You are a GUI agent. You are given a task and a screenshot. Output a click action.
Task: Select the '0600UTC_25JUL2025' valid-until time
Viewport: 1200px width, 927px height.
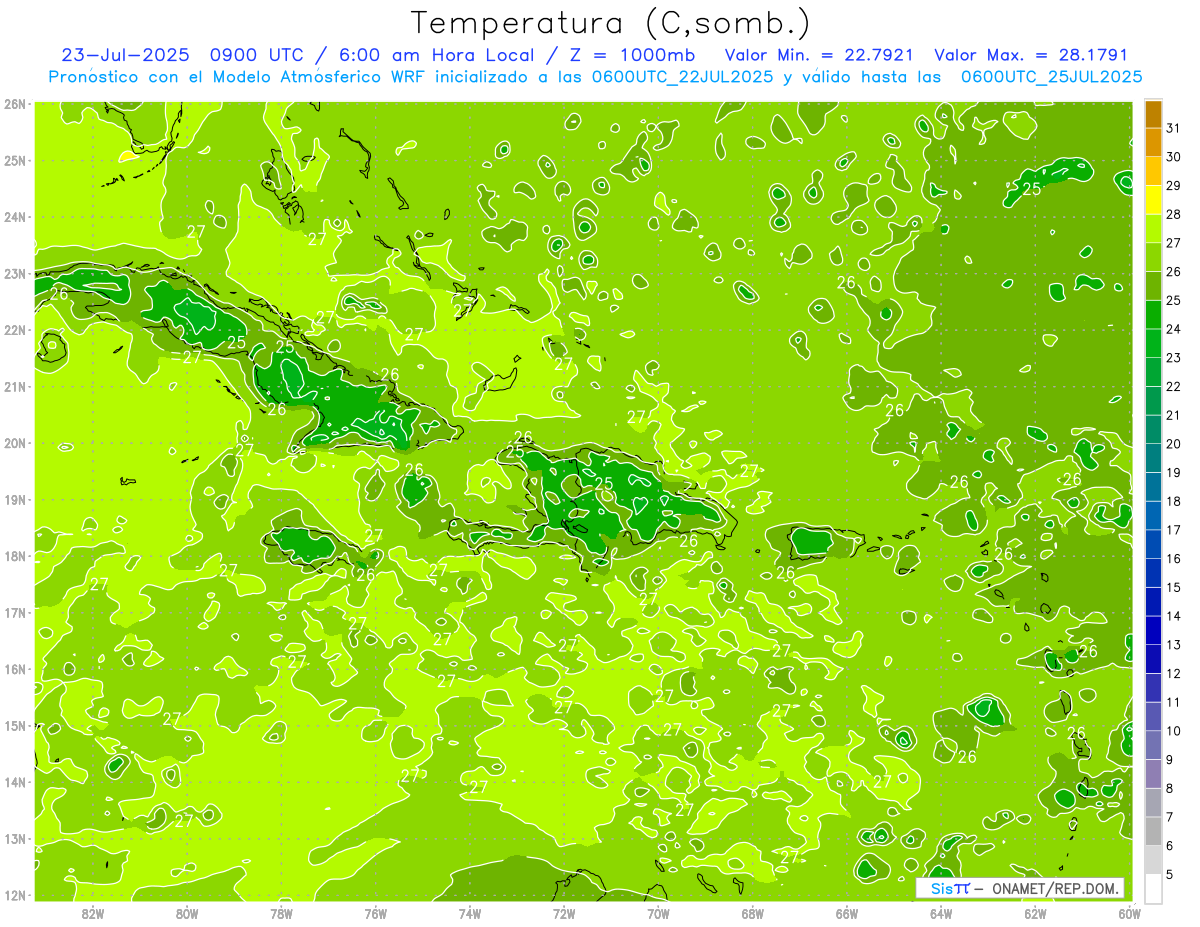pos(1051,77)
